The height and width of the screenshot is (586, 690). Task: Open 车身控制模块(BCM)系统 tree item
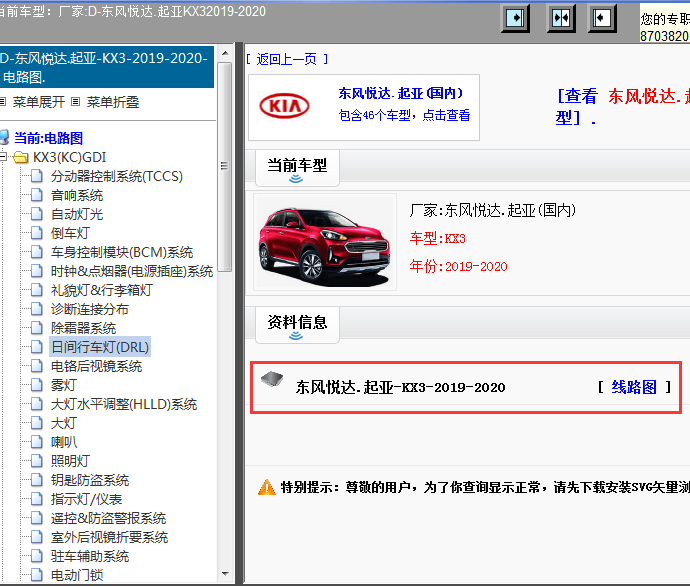point(122,252)
